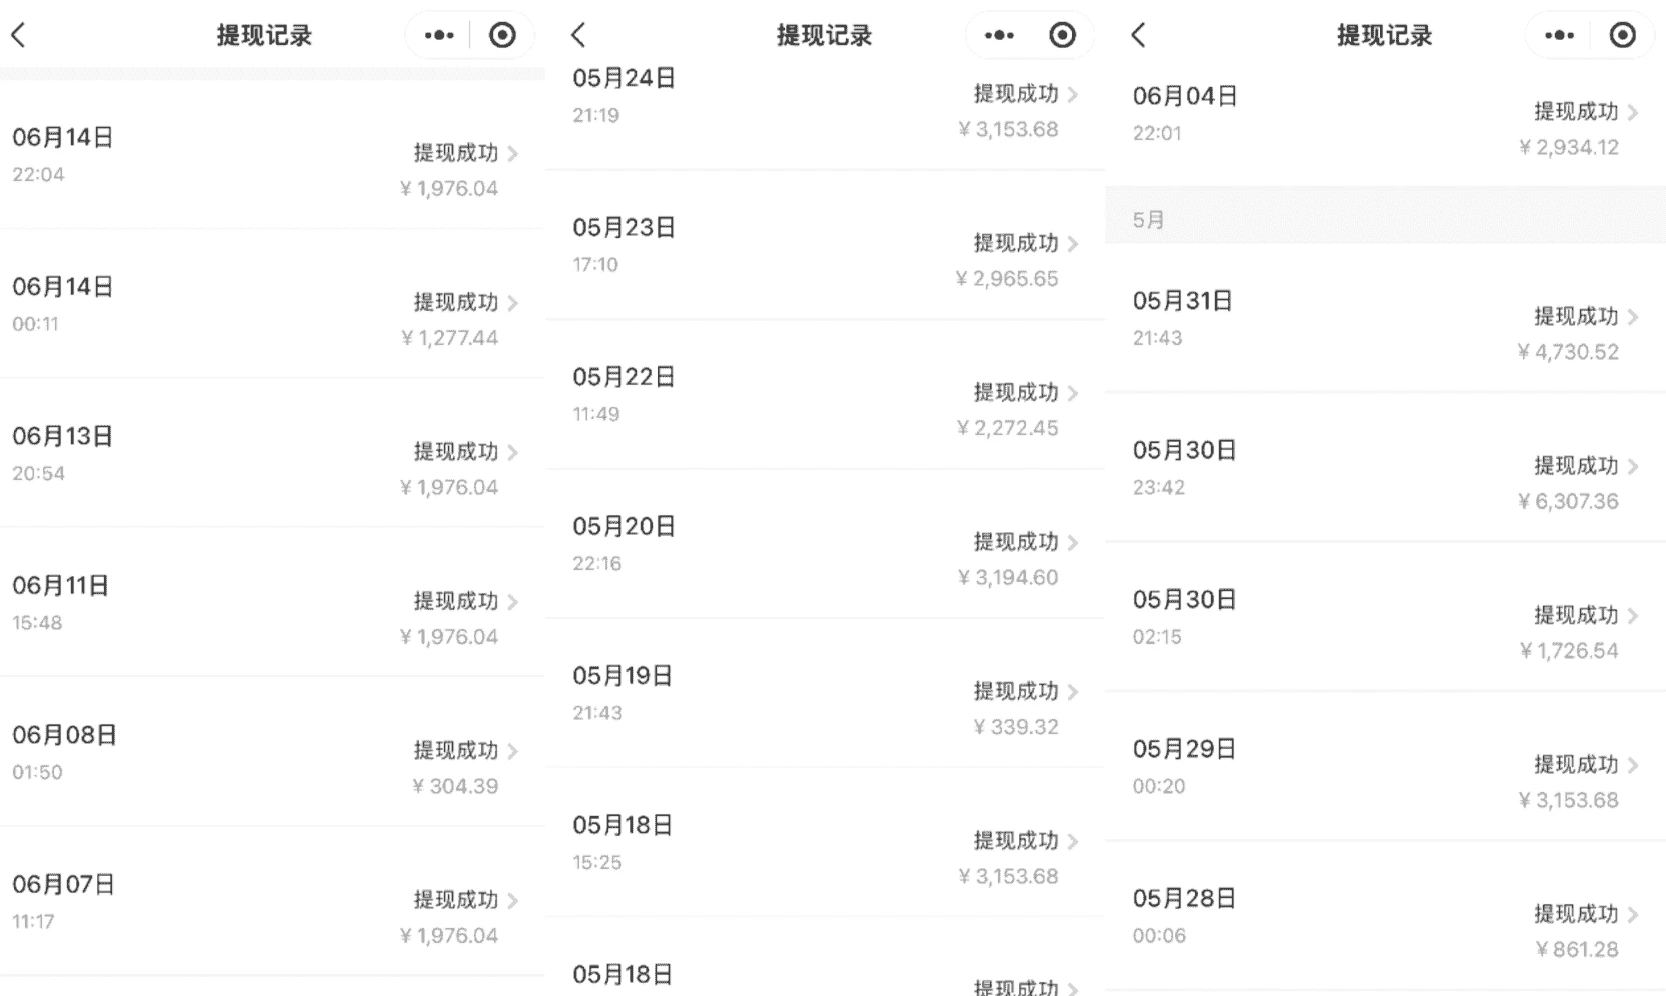Tap back arrow in middle panel
This screenshot has width=1666, height=996.
pos(578,36)
